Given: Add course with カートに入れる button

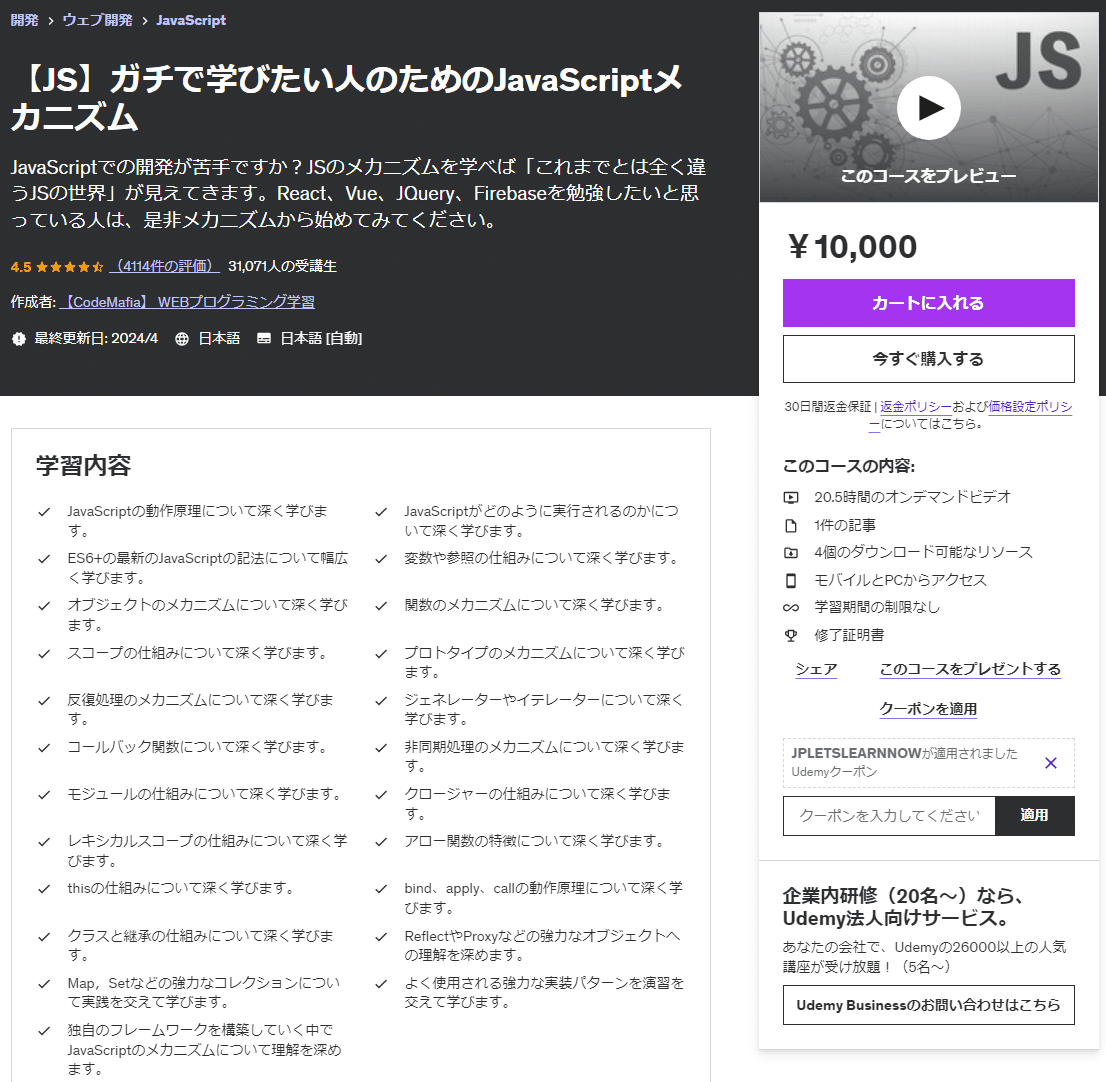Looking at the screenshot, I should [x=928, y=303].
